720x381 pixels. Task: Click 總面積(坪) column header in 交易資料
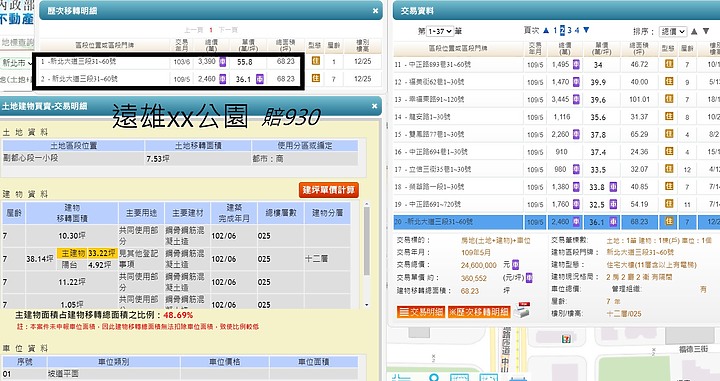(x=639, y=48)
